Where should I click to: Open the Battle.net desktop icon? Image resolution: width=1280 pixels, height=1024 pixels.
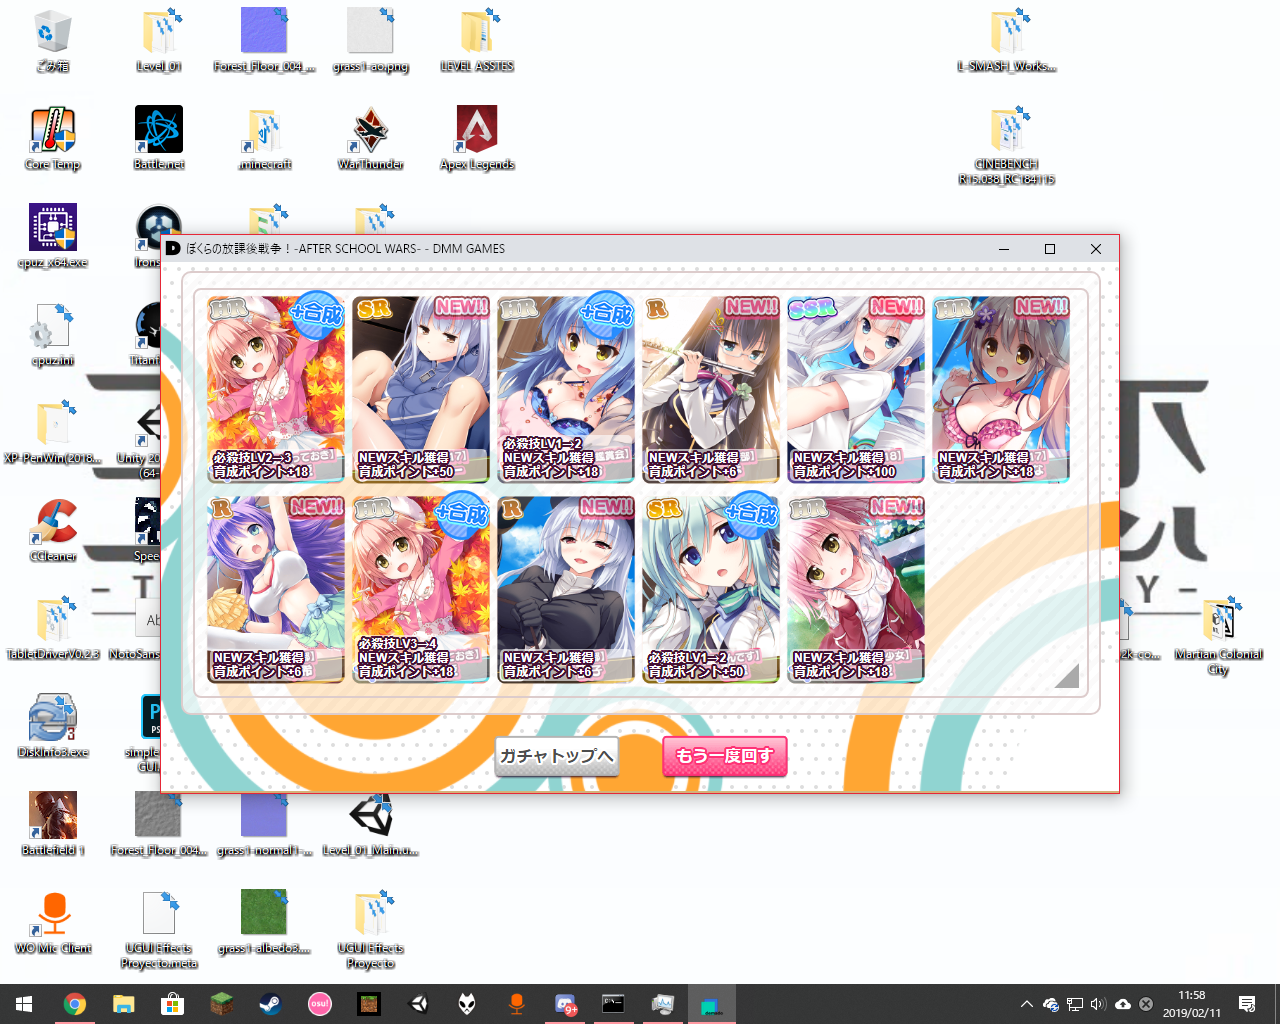(159, 130)
